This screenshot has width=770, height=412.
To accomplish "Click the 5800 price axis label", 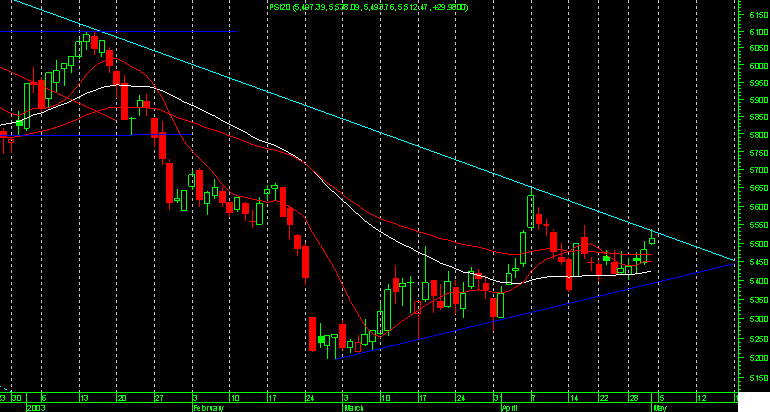I will [759, 135].
